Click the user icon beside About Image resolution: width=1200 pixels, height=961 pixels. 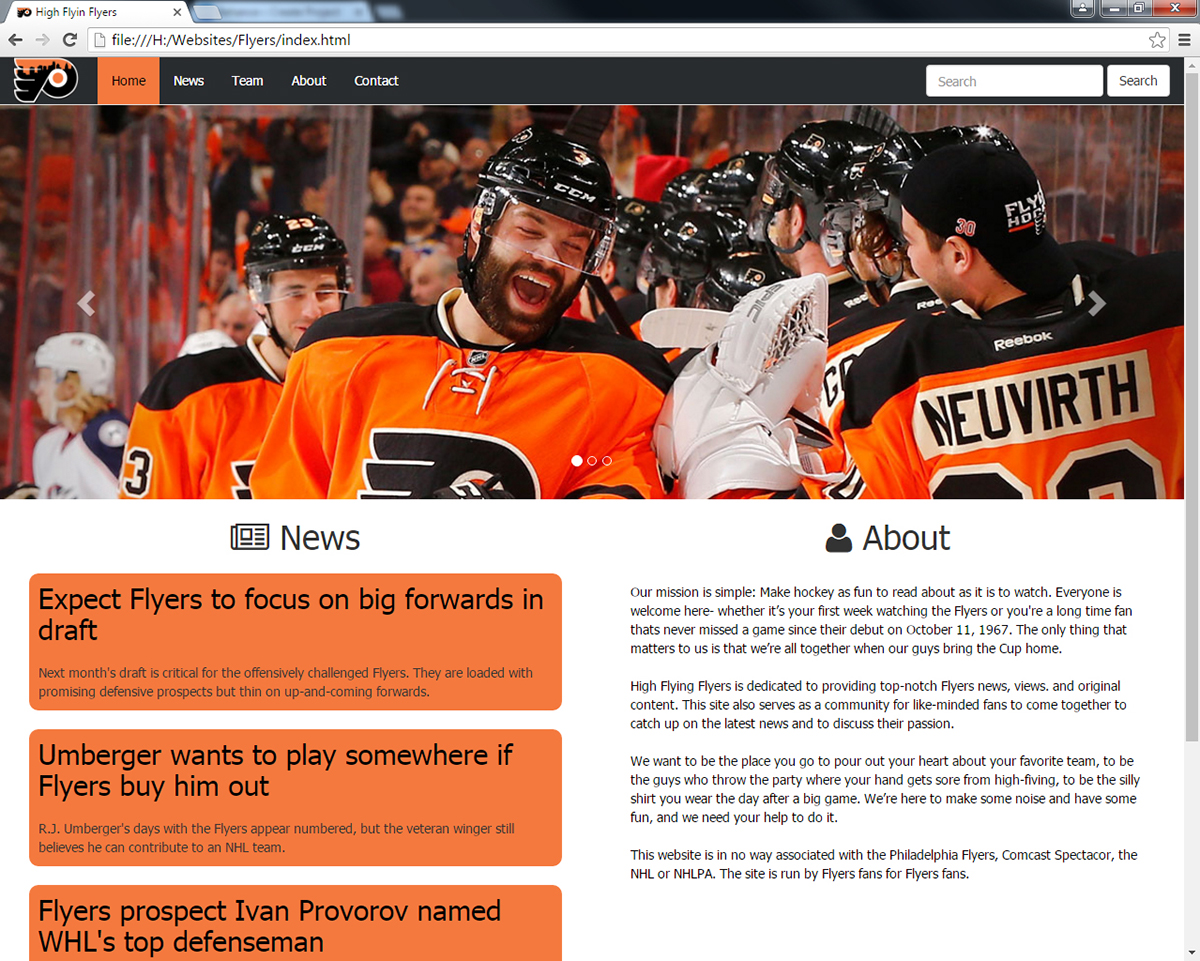(839, 538)
